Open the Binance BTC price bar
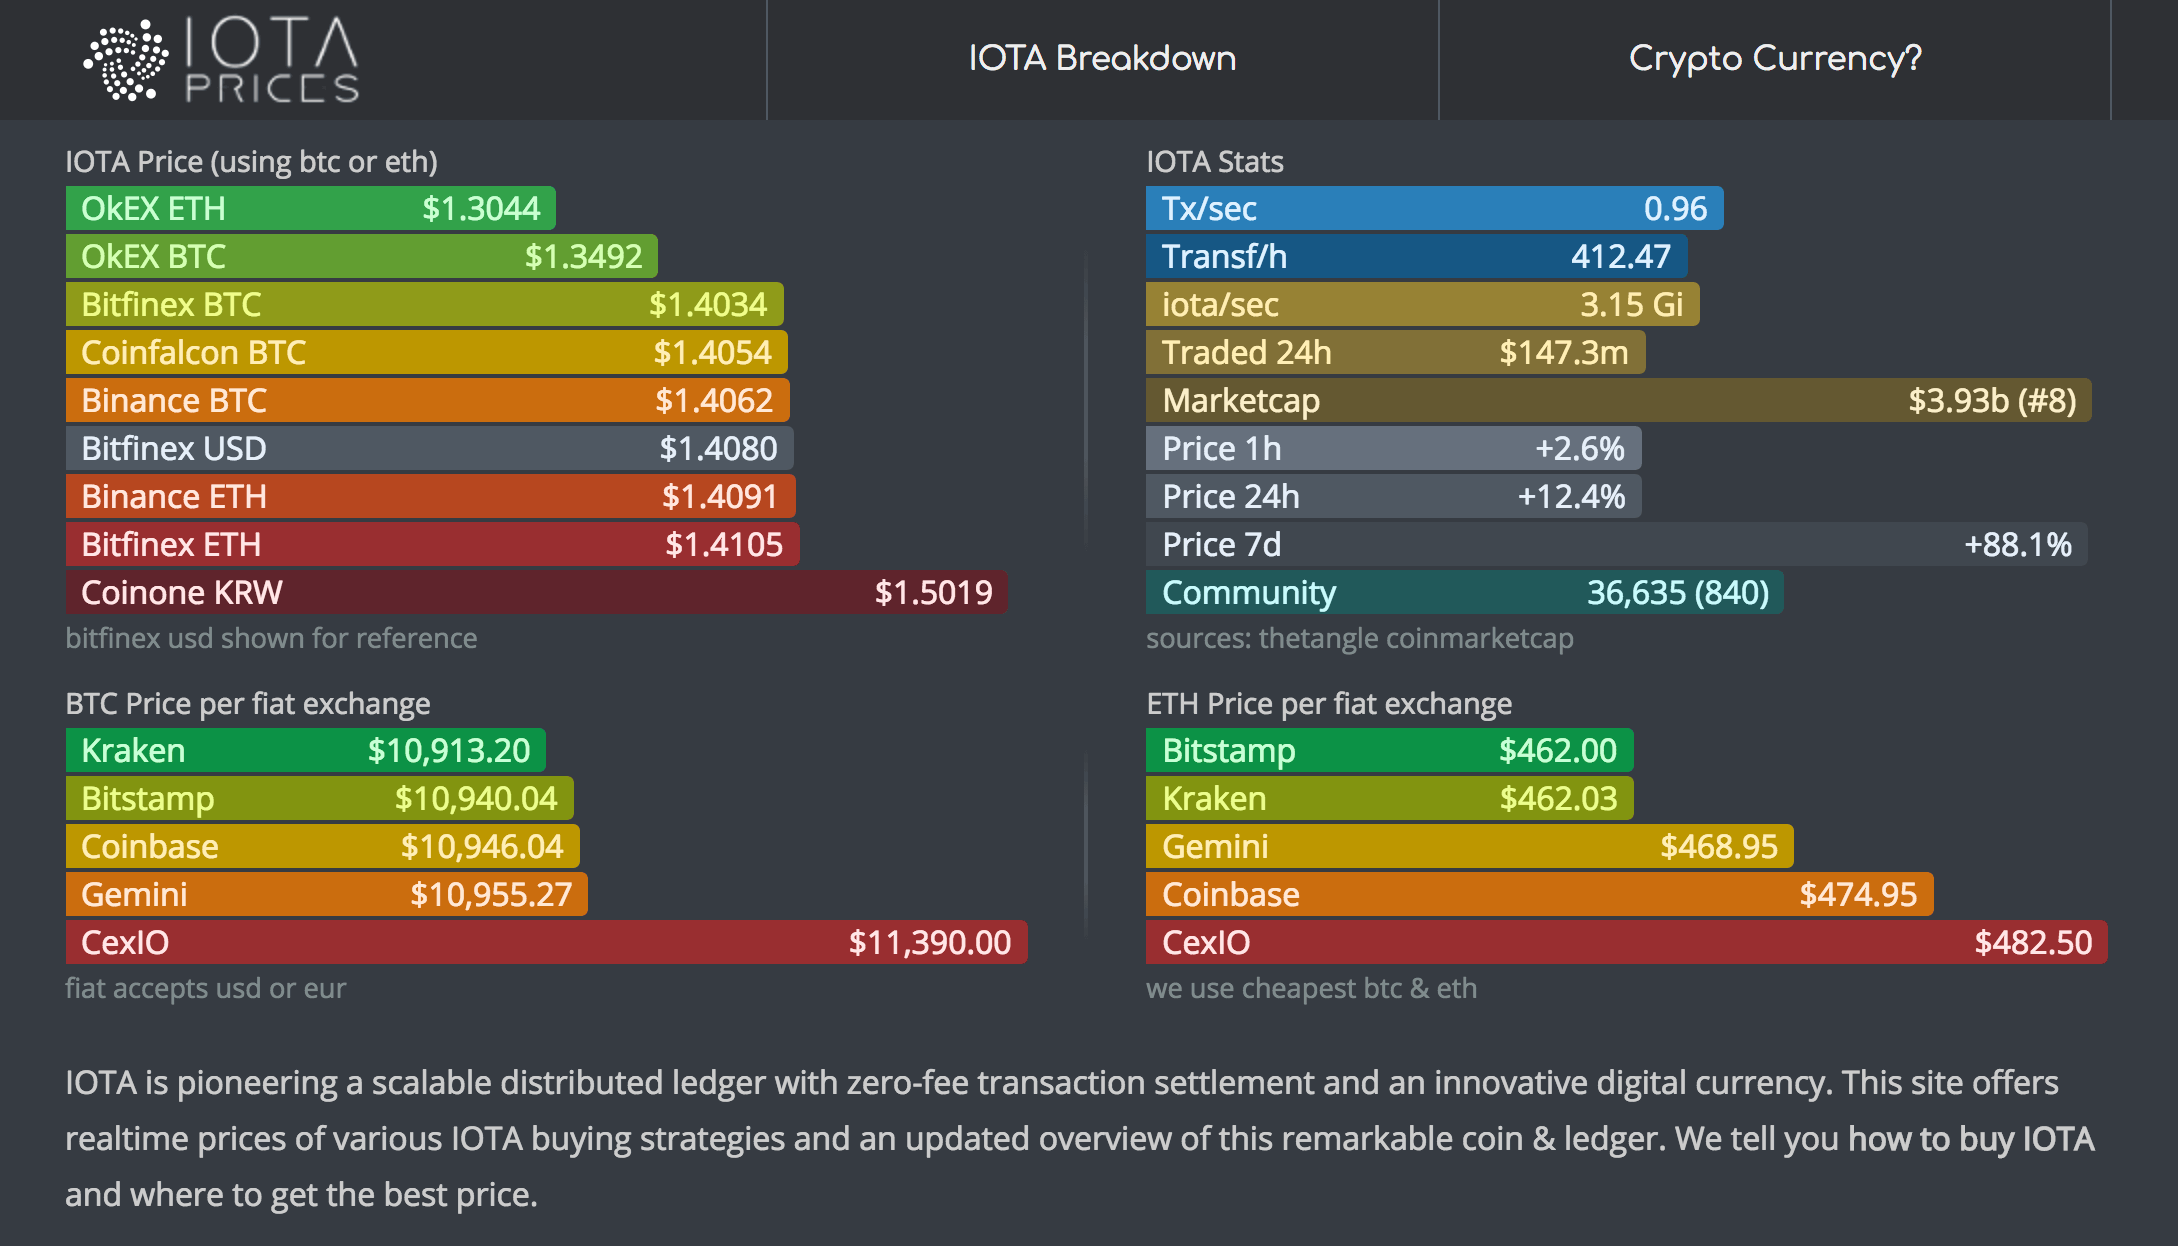 [427, 400]
